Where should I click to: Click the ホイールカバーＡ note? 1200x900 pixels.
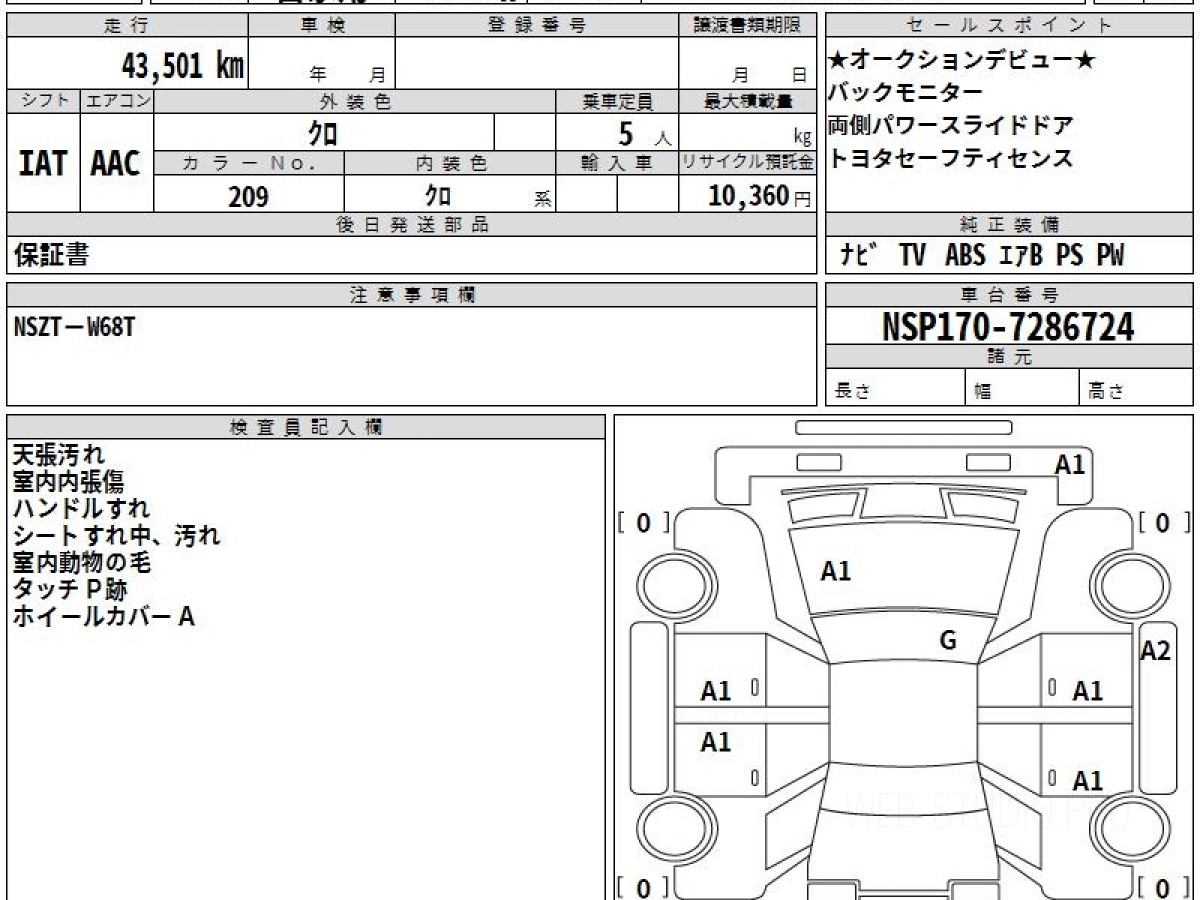[x=103, y=617]
